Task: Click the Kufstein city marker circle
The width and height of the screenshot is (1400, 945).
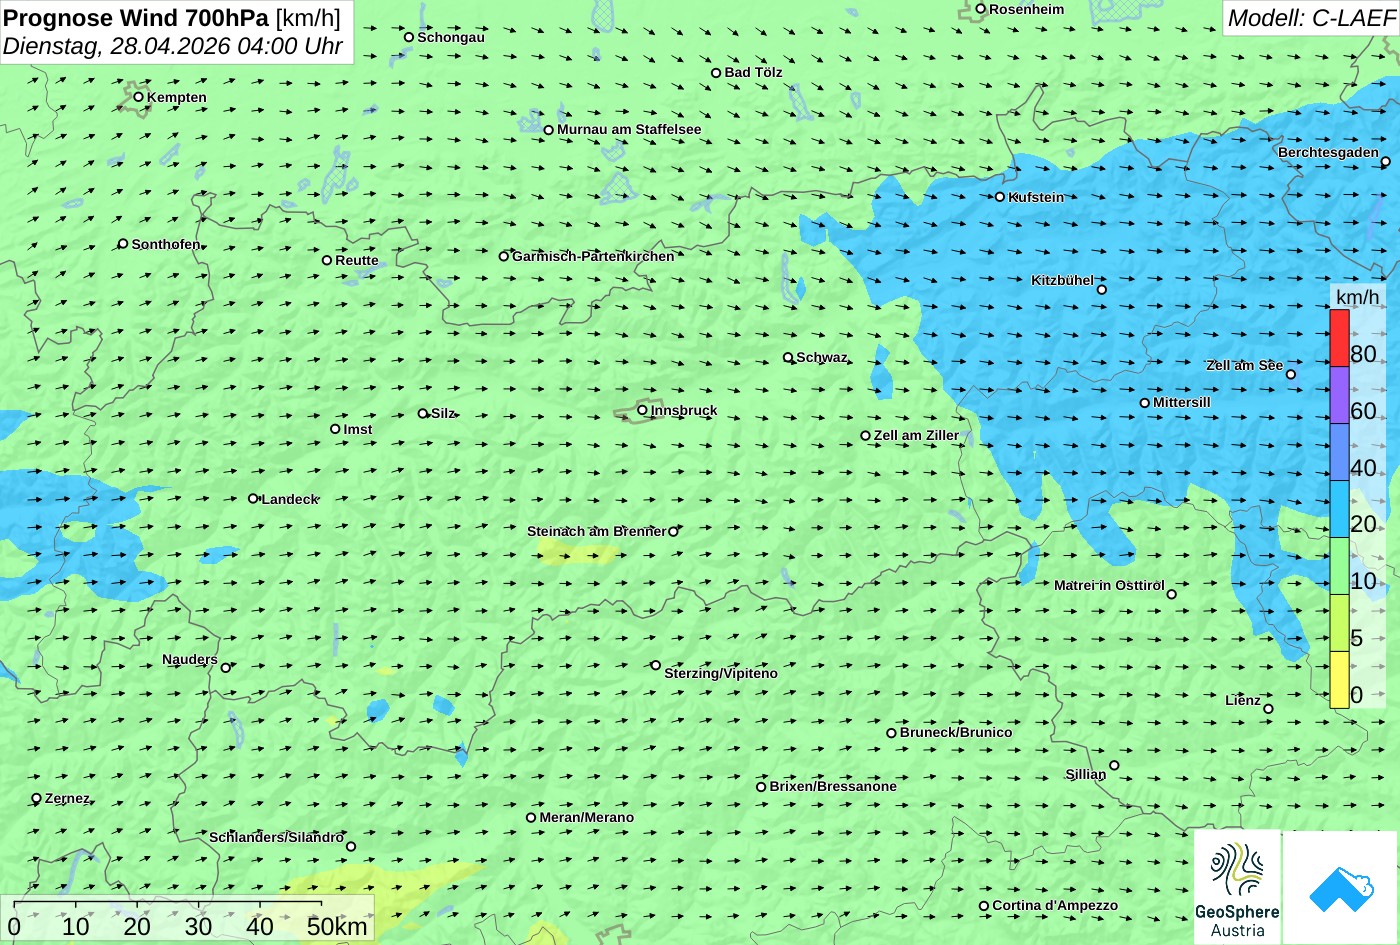Action: pyautogui.click(x=1000, y=197)
